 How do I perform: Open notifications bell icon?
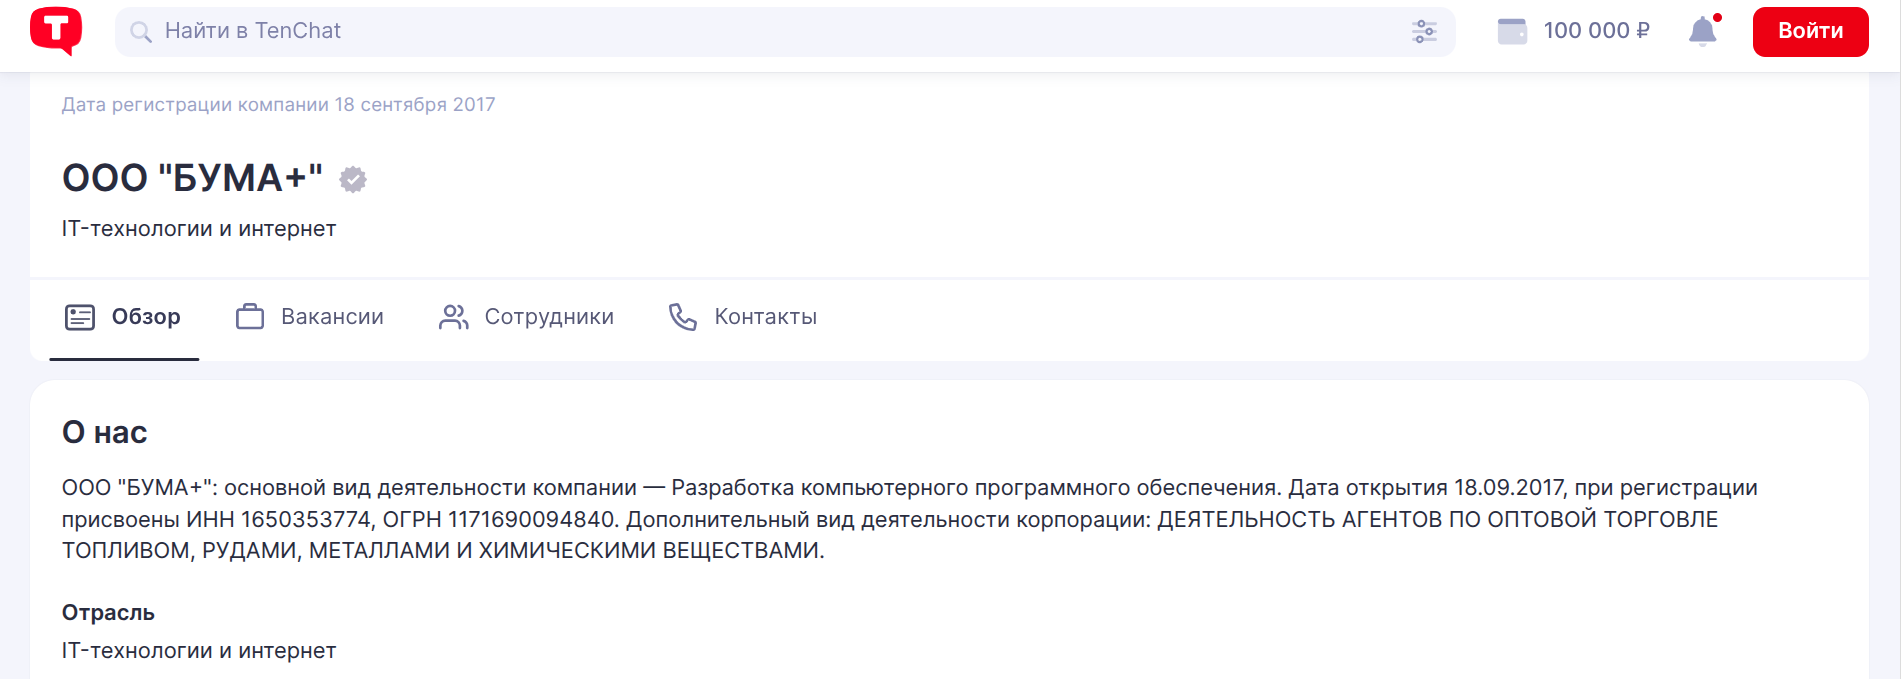coord(1703,31)
